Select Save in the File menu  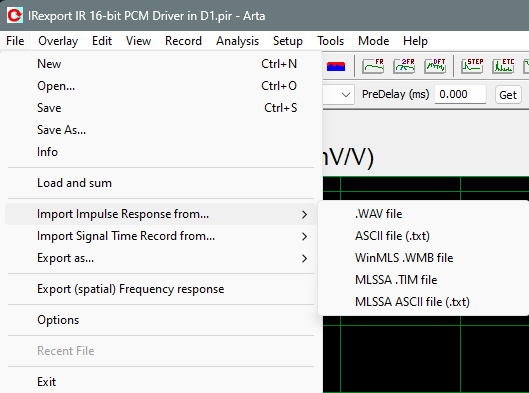pos(161,108)
